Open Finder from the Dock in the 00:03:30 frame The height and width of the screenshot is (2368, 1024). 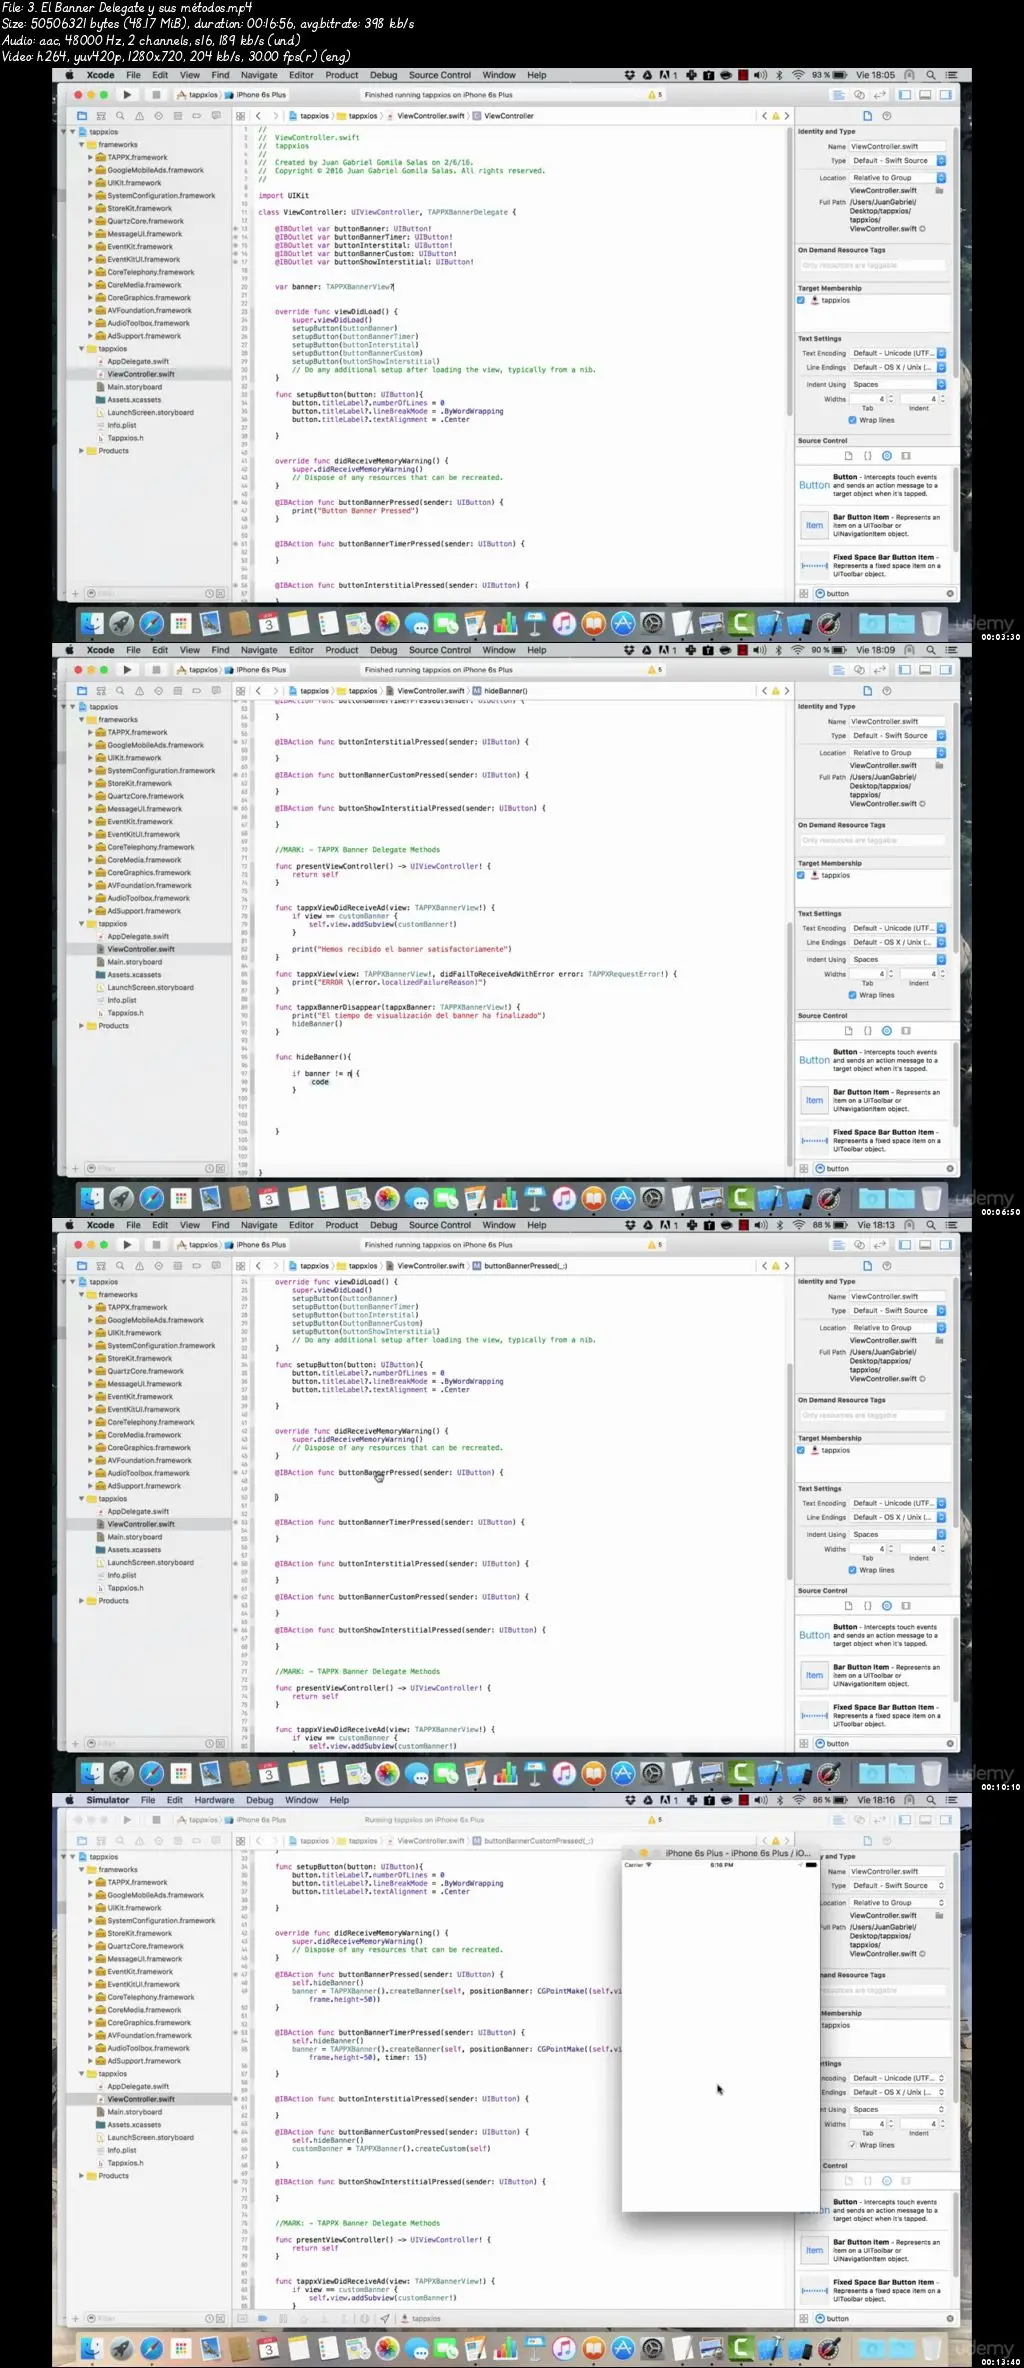(92, 625)
